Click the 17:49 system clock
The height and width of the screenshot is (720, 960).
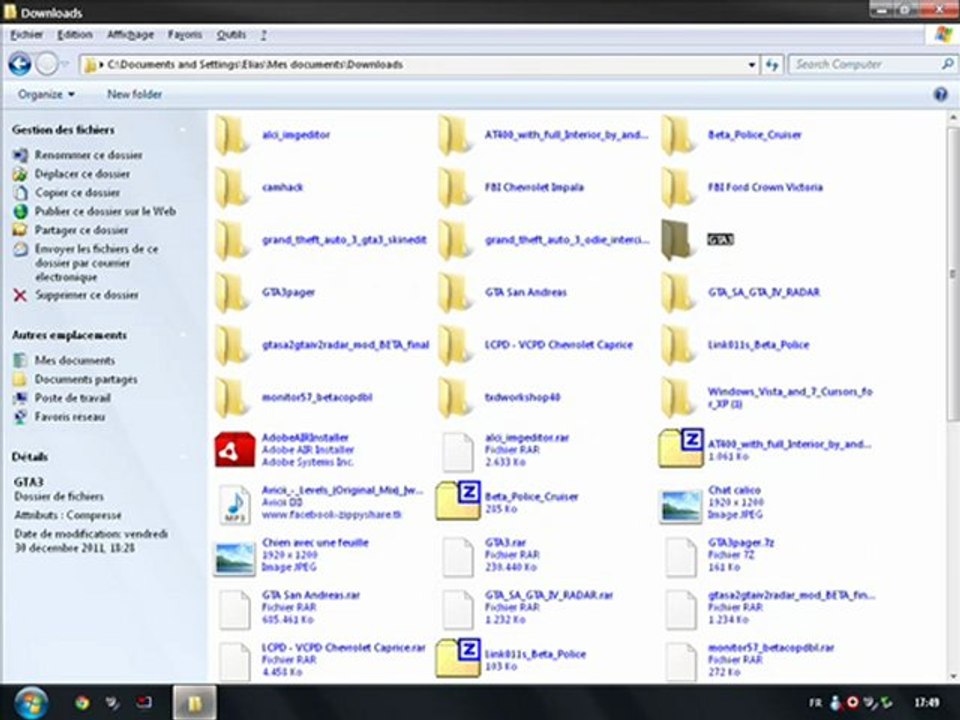928,703
